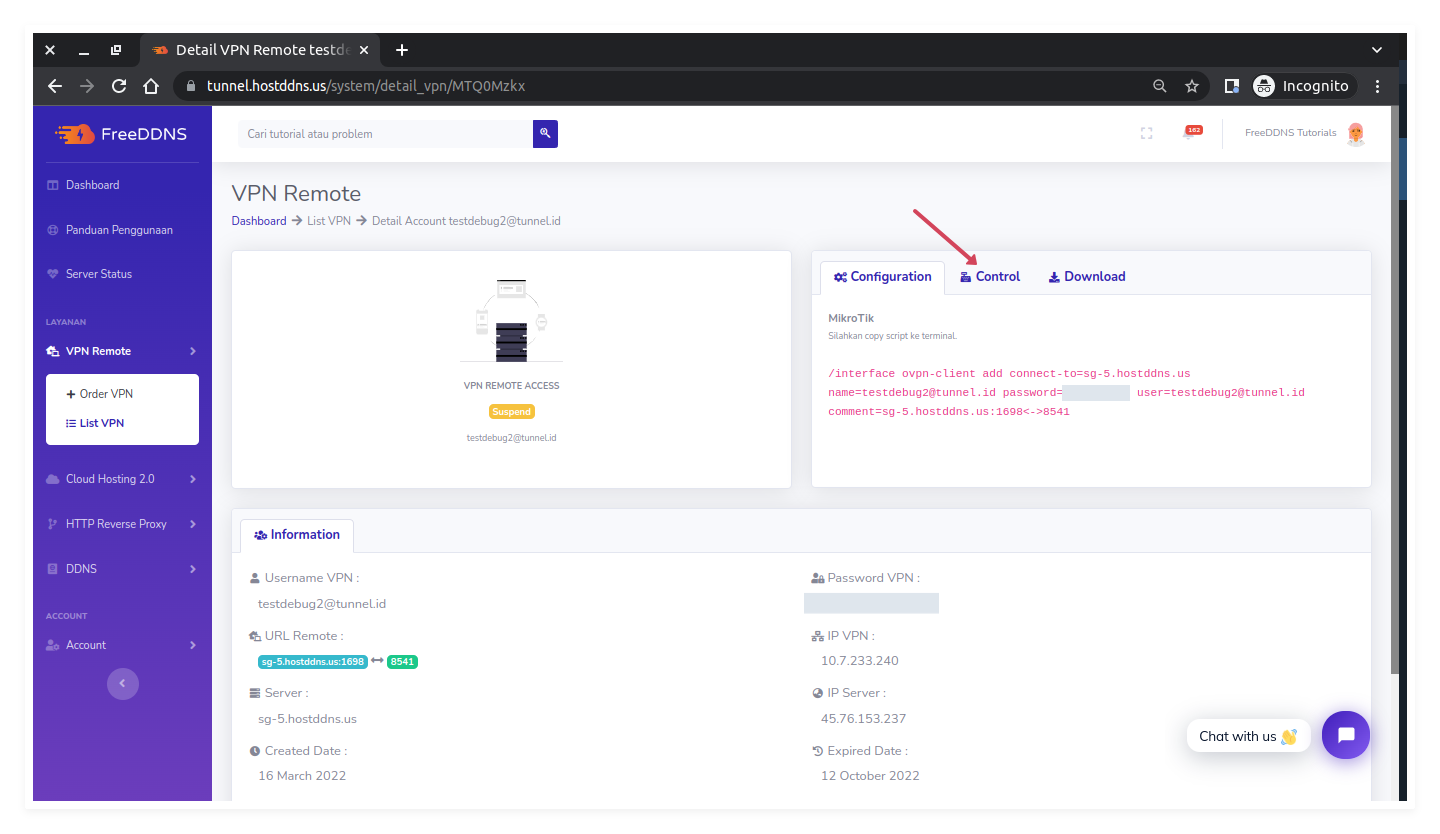The height and width of the screenshot is (834, 1440).
Task: Open the chat widget bubble button
Action: coord(1346,735)
